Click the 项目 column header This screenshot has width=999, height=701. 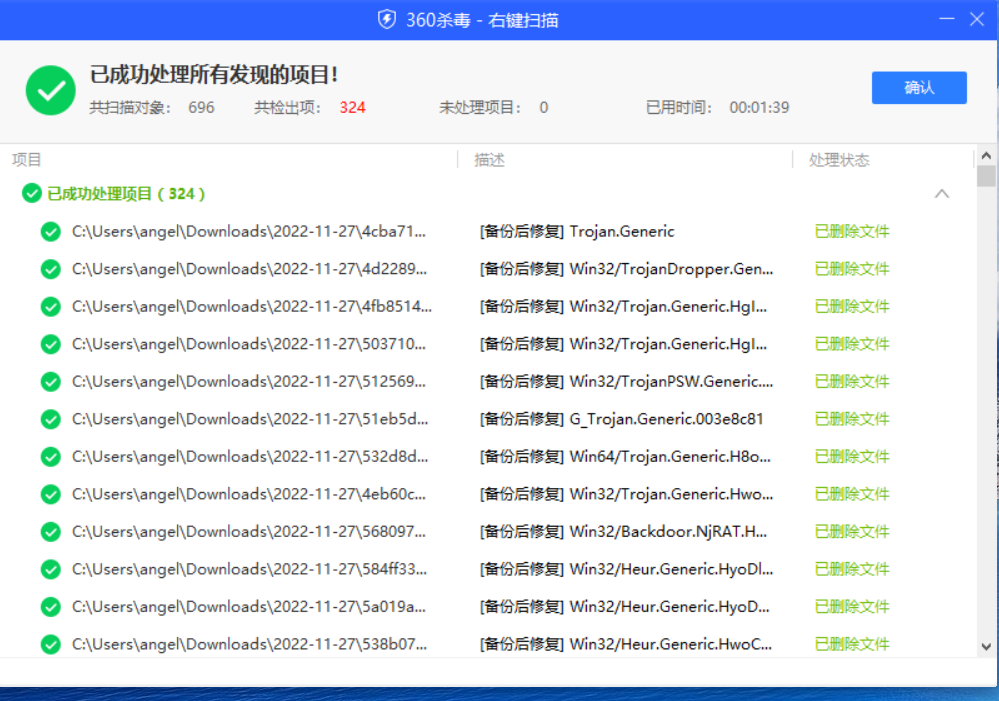pyautogui.click(x=26, y=159)
